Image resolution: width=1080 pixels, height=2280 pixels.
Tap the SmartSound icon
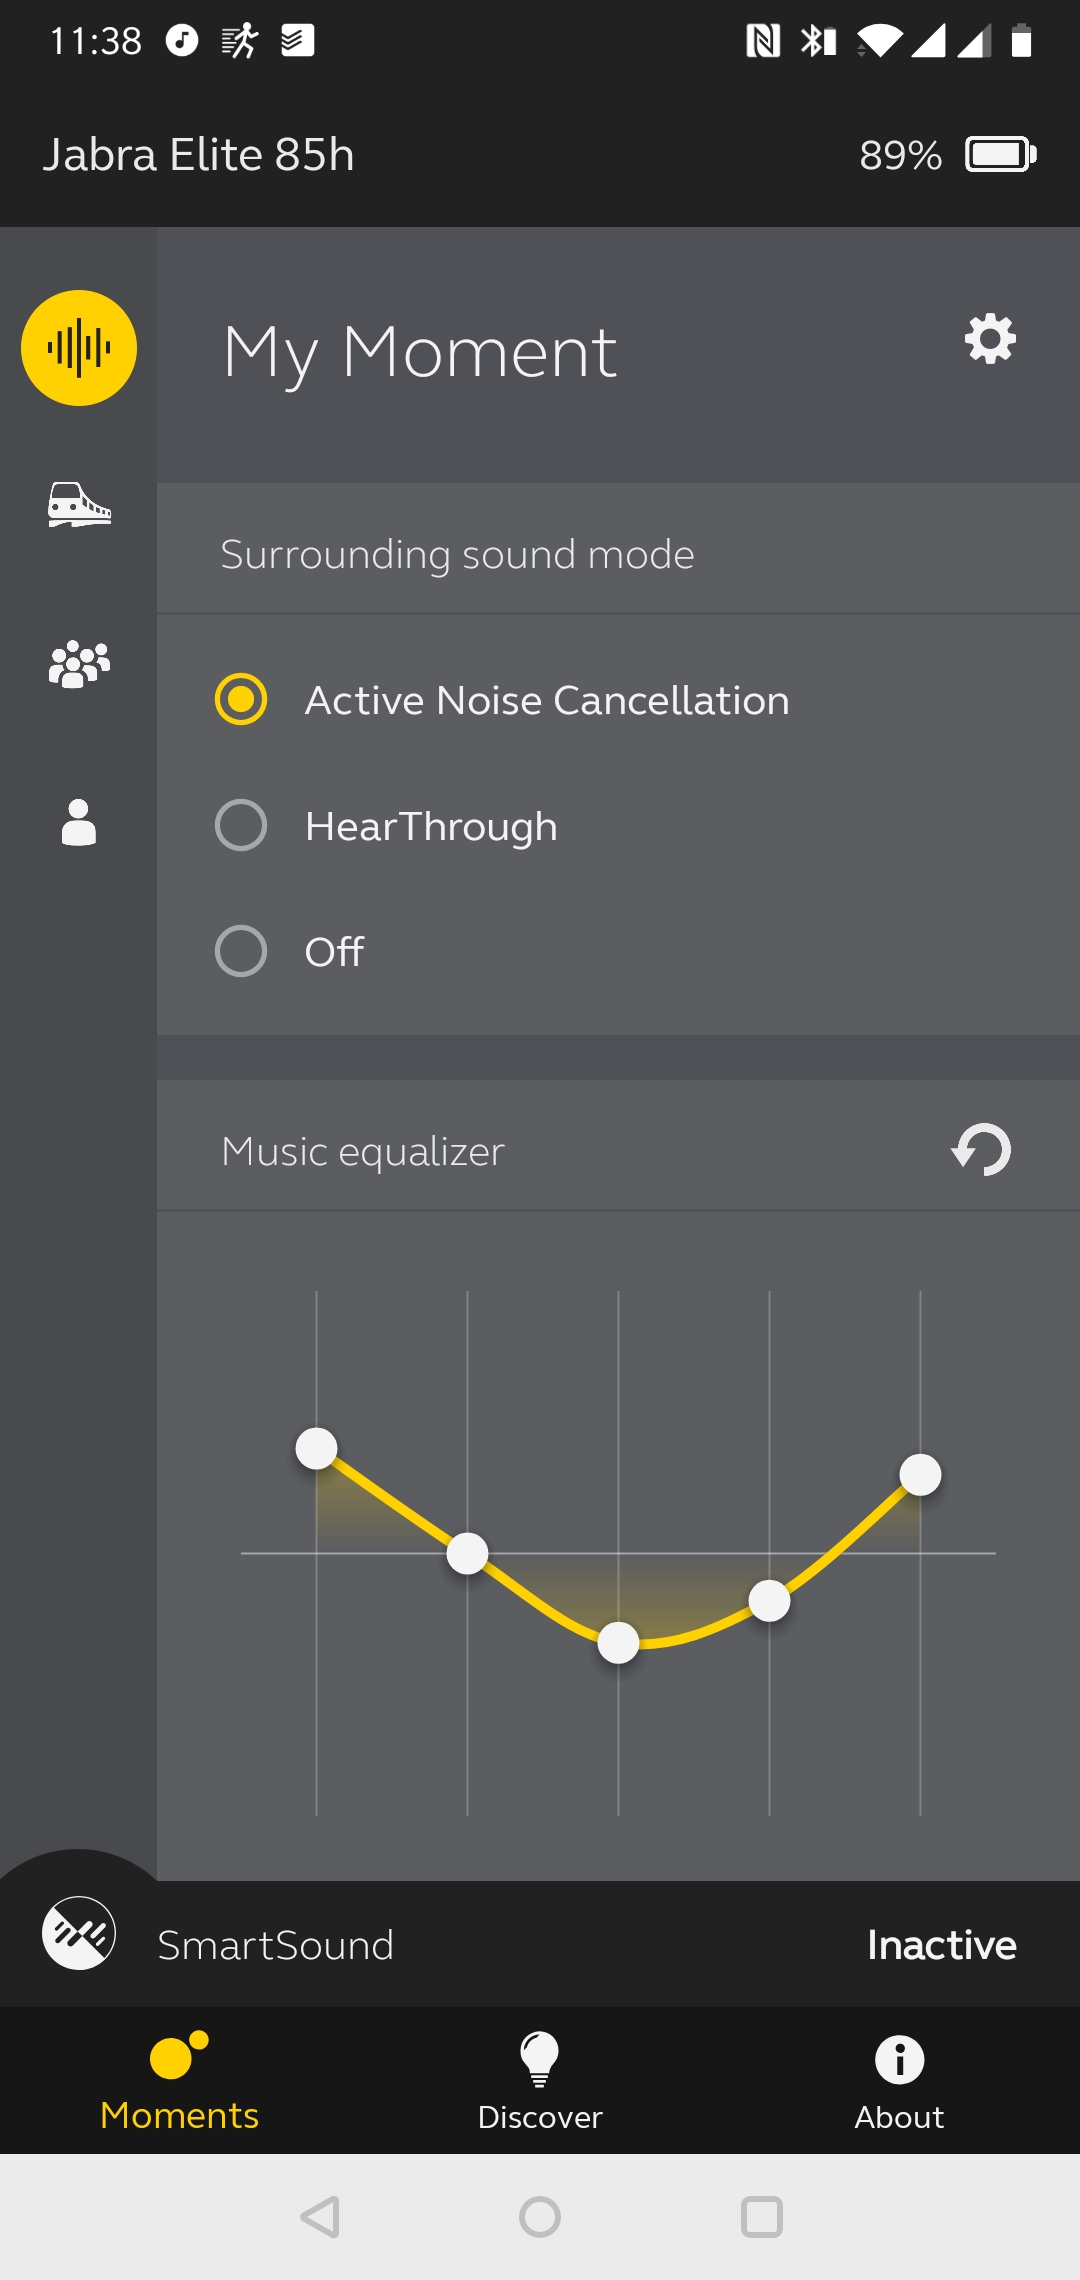coord(79,1933)
